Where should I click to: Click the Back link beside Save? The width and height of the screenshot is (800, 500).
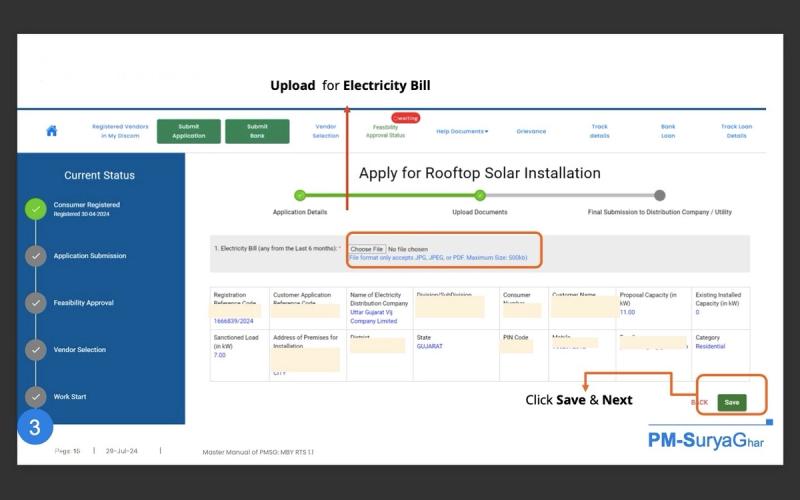[x=699, y=403]
